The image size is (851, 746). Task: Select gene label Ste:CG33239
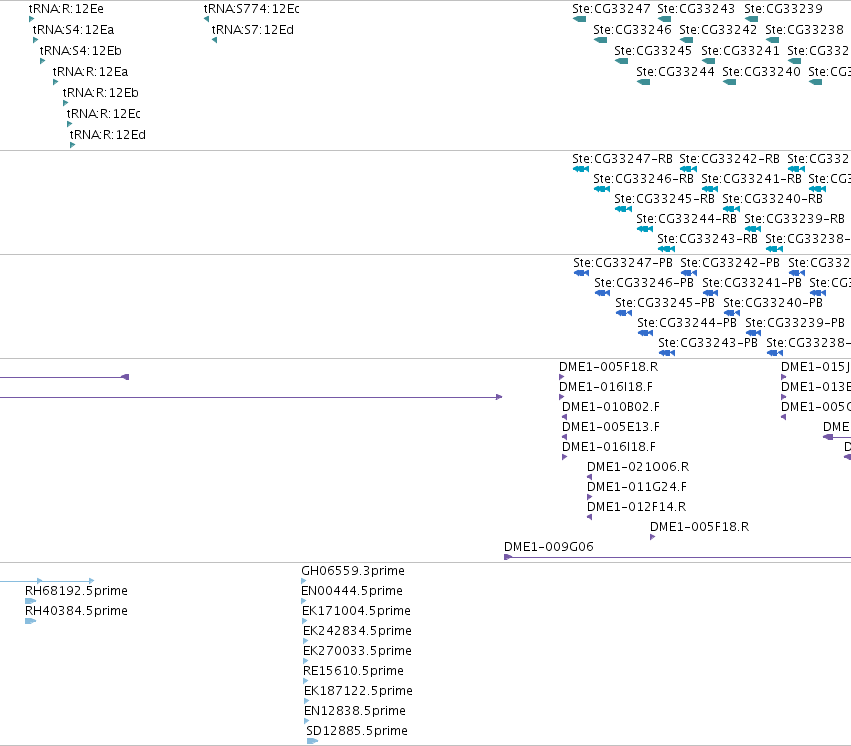click(783, 9)
